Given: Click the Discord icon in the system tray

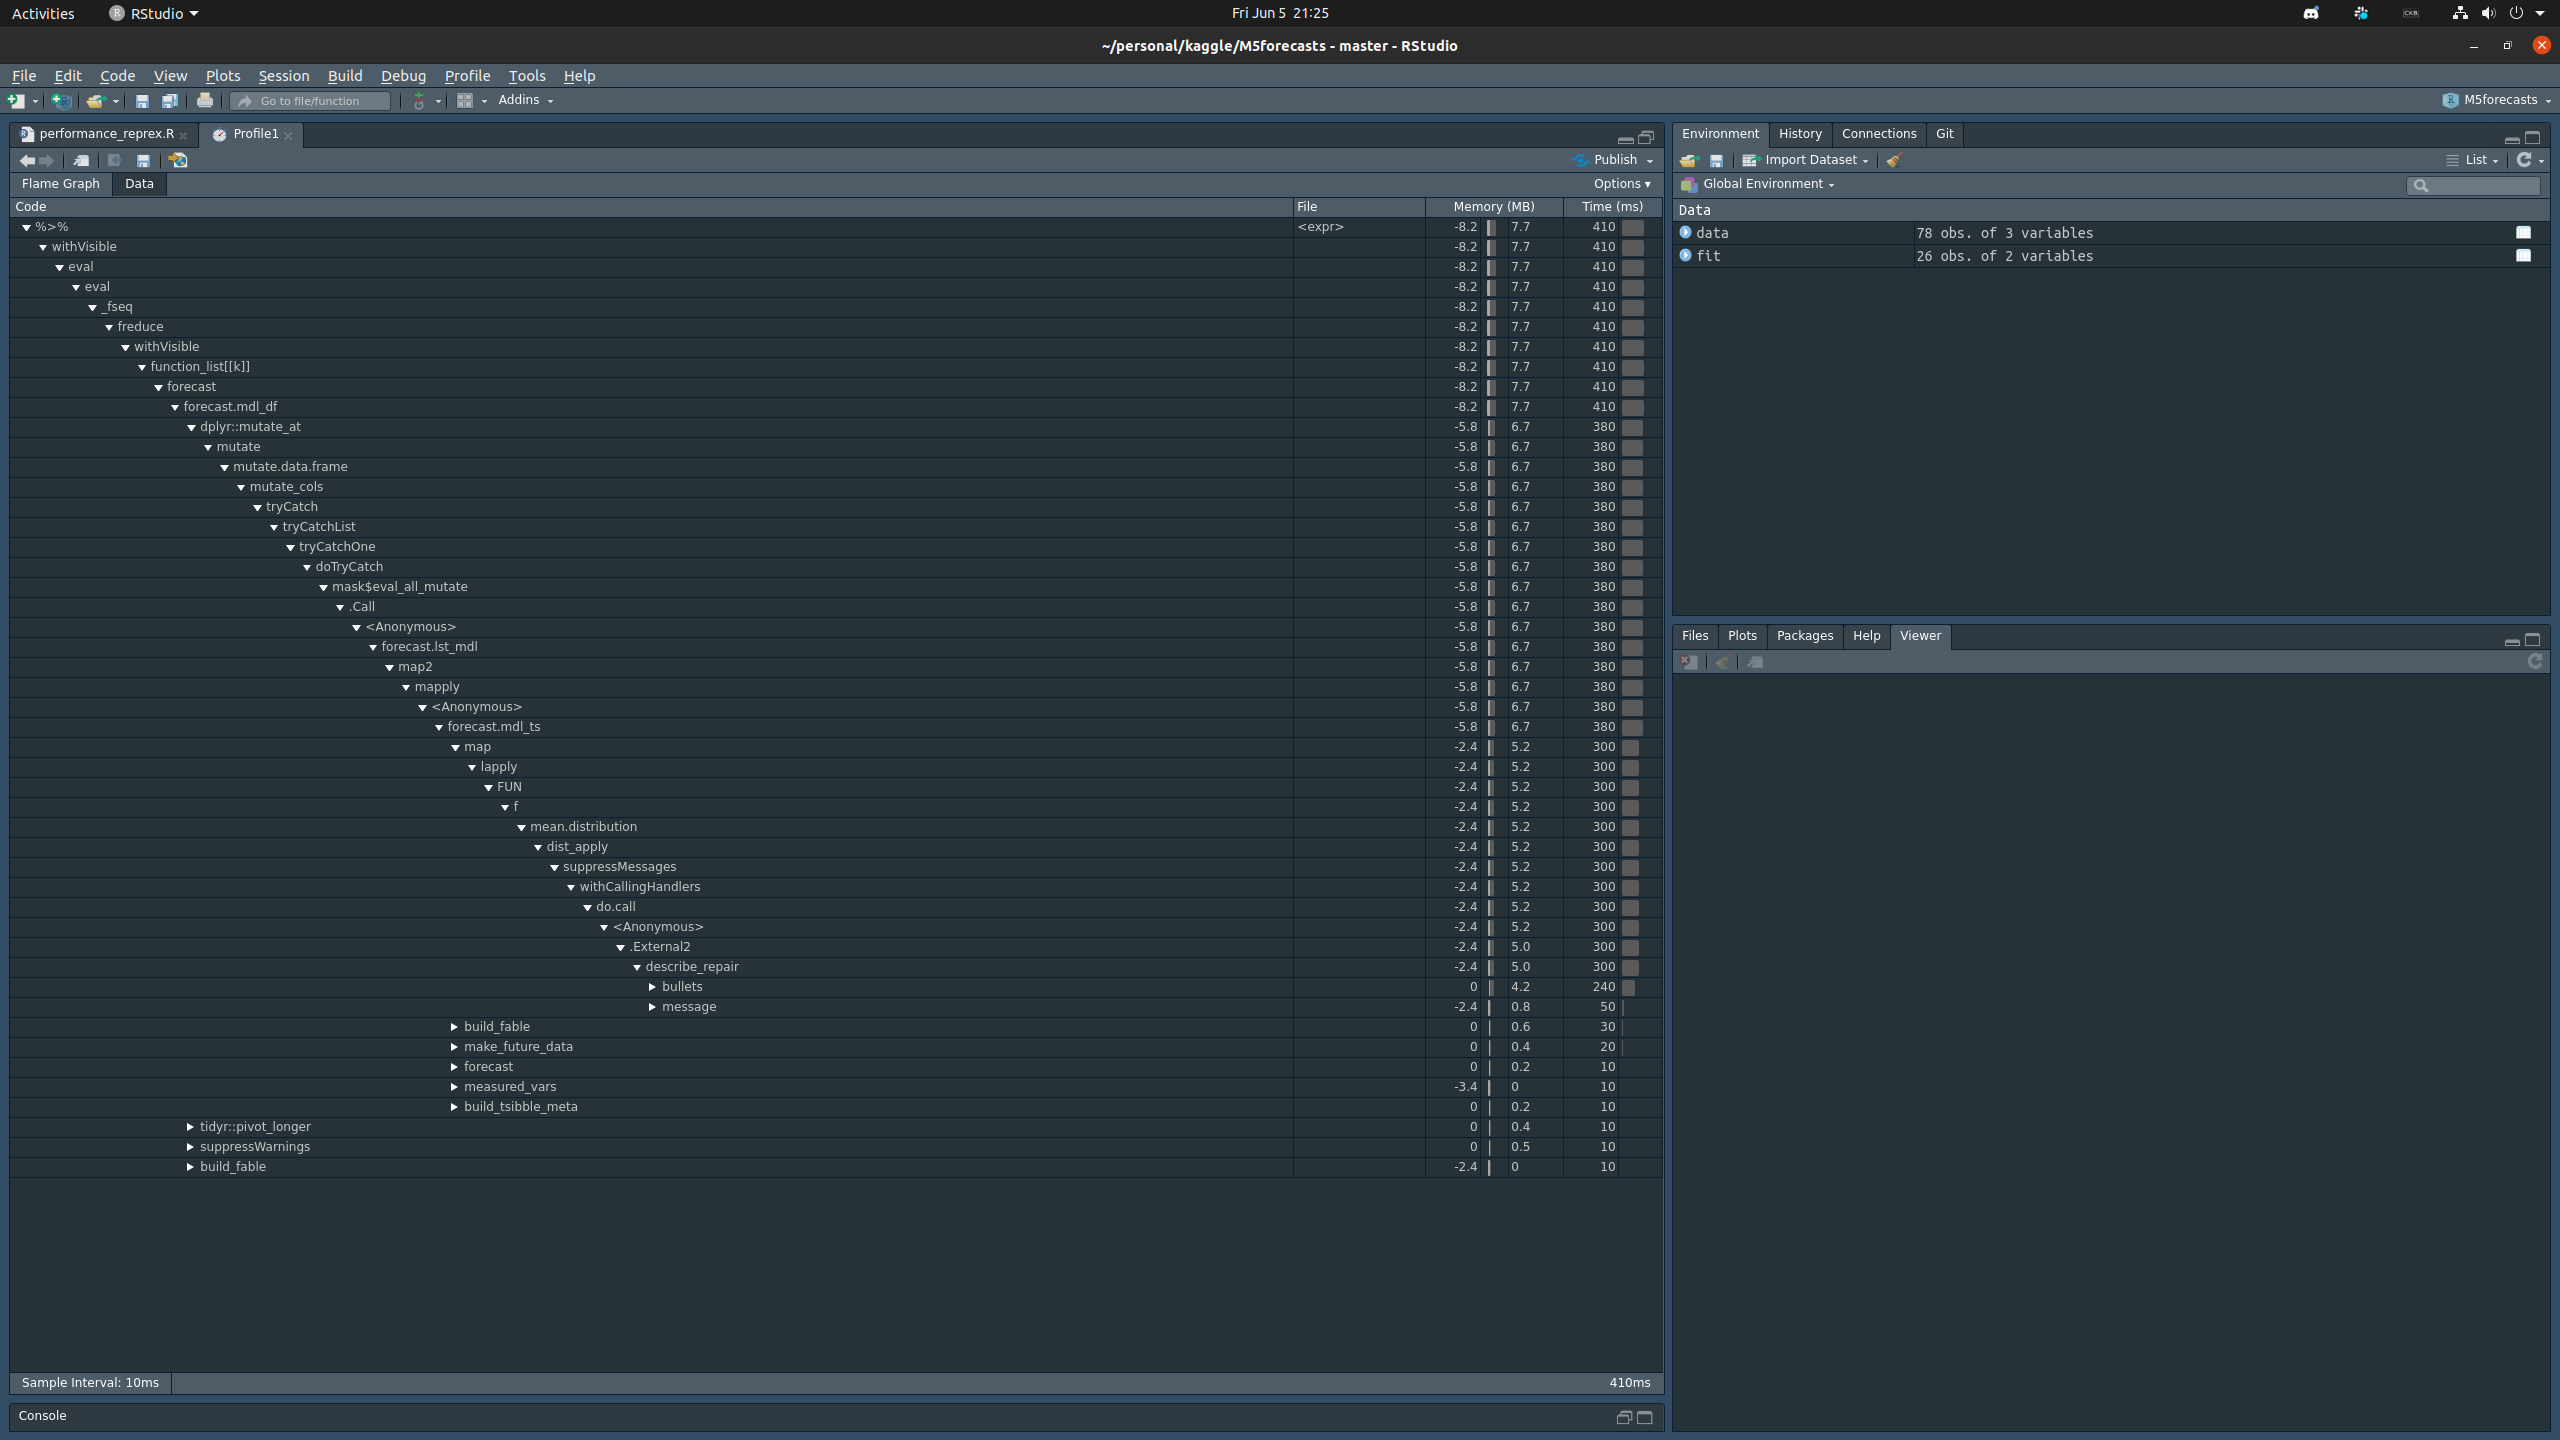Looking at the screenshot, I should click(x=2311, y=13).
